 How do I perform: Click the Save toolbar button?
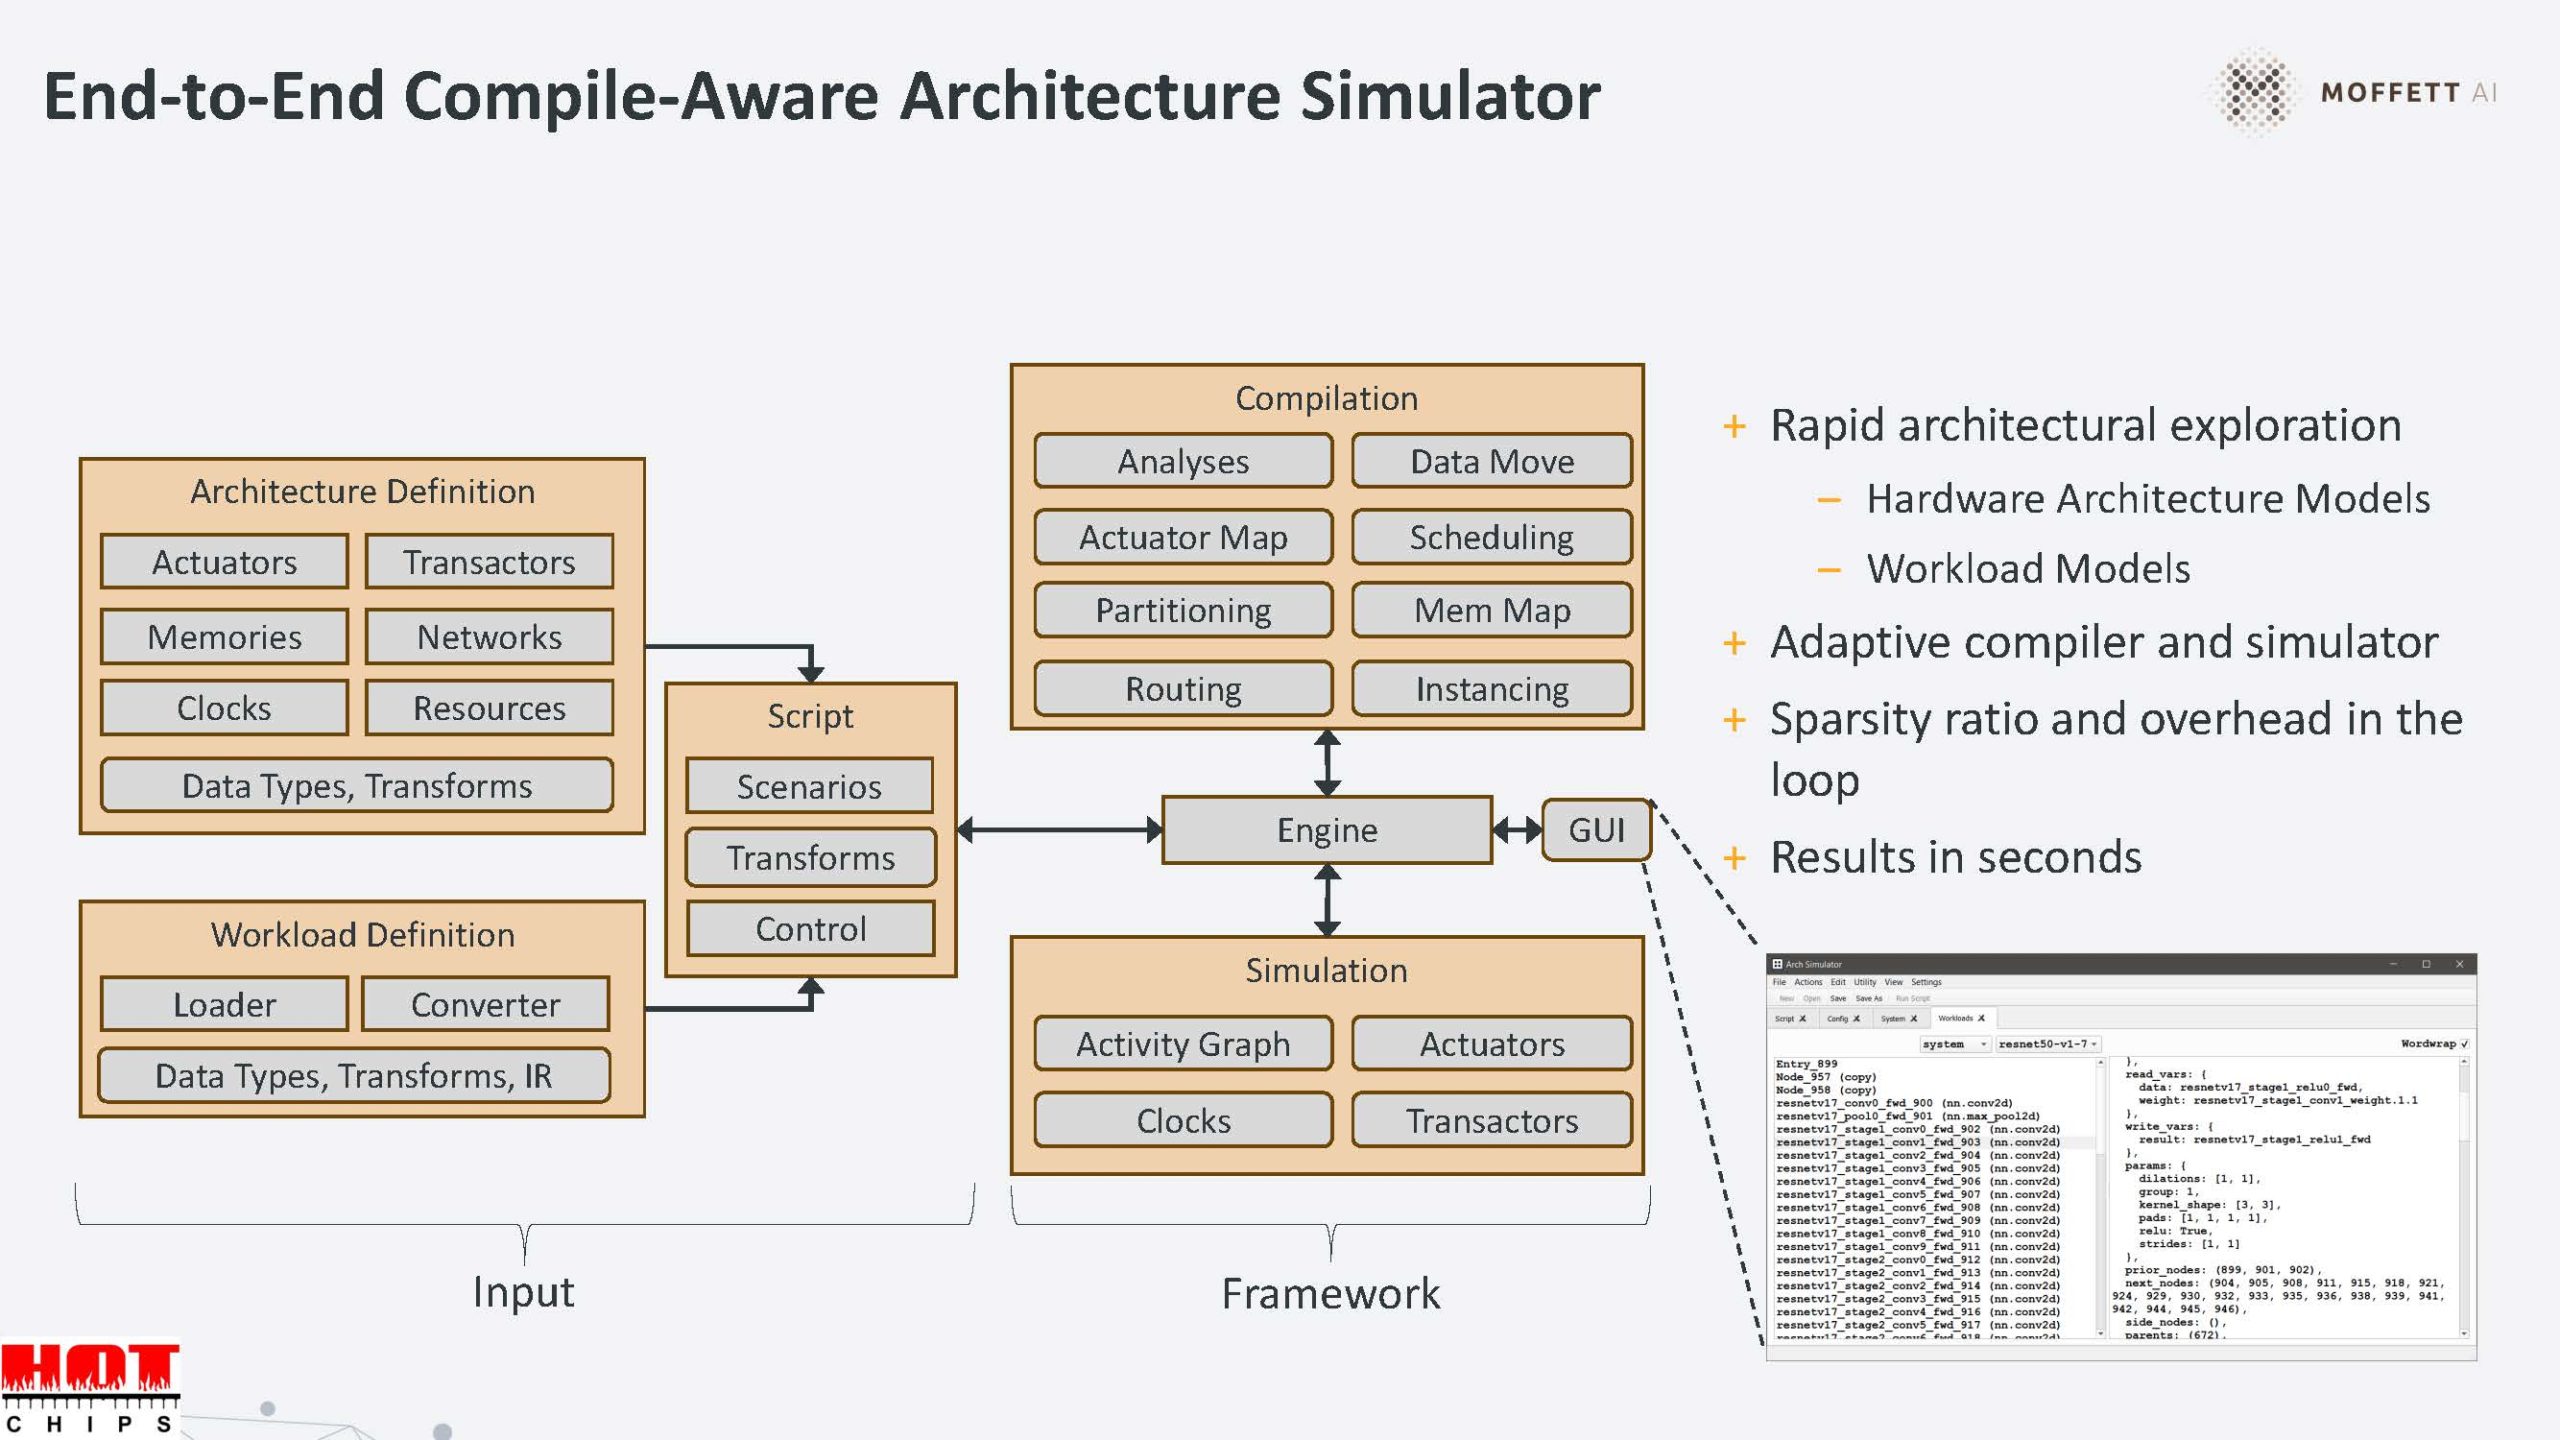(1838, 998)
